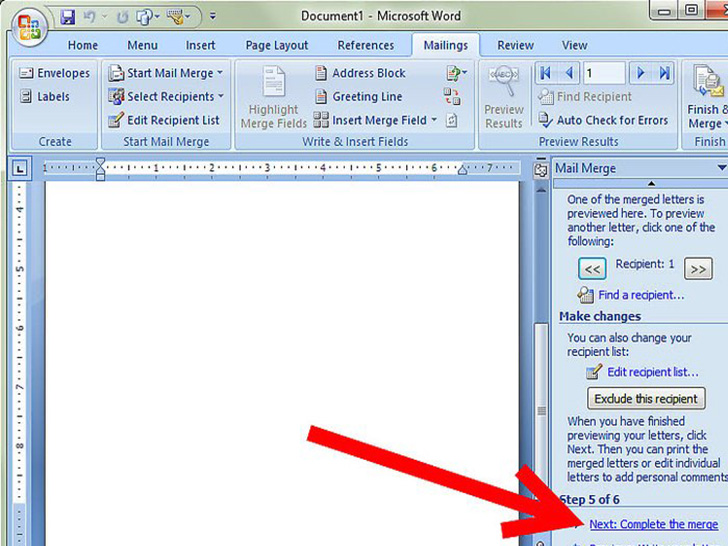Click the ruler toggle icon above scrollbar

pyautogui.click(x=540, y=170)
